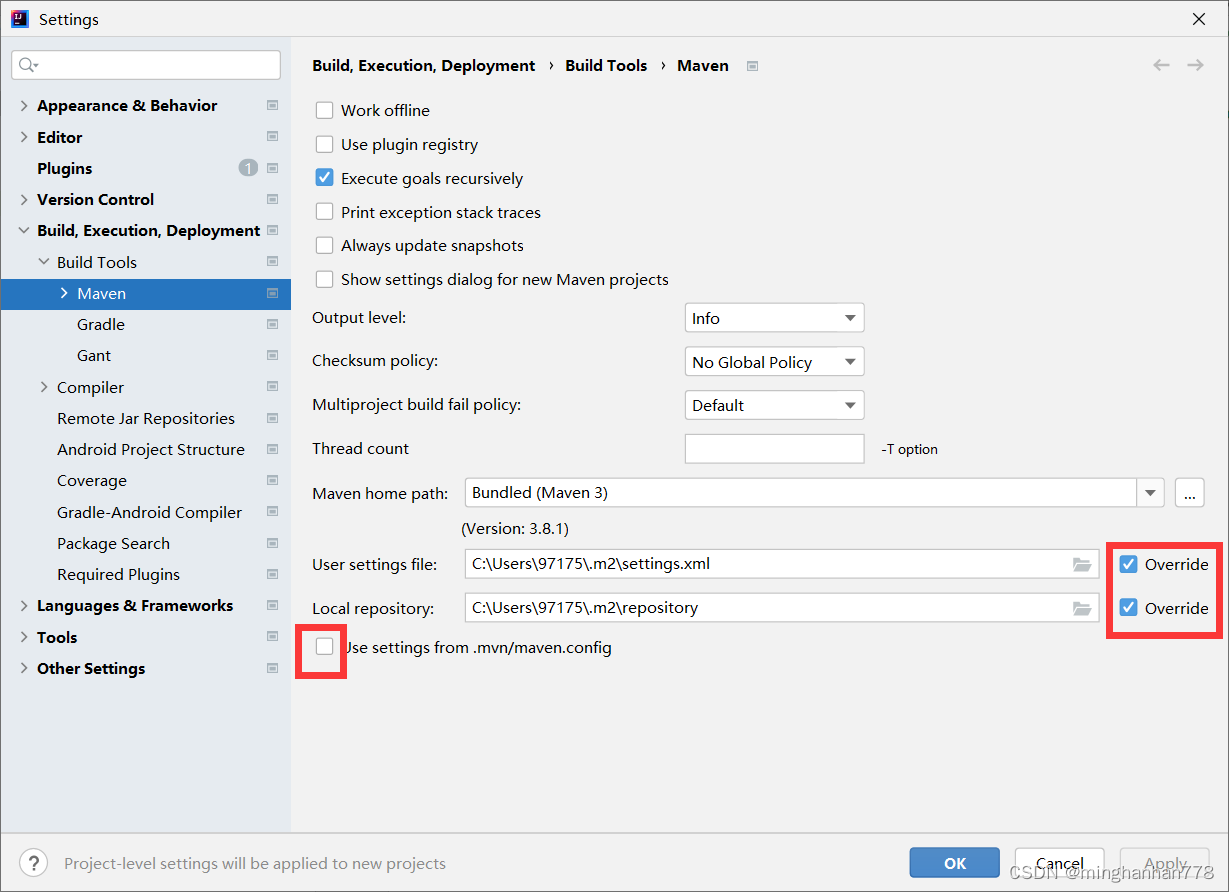The image size is (1229, 892).
Task: Click the Thread count input field
Action: click(x=774, y=449)
